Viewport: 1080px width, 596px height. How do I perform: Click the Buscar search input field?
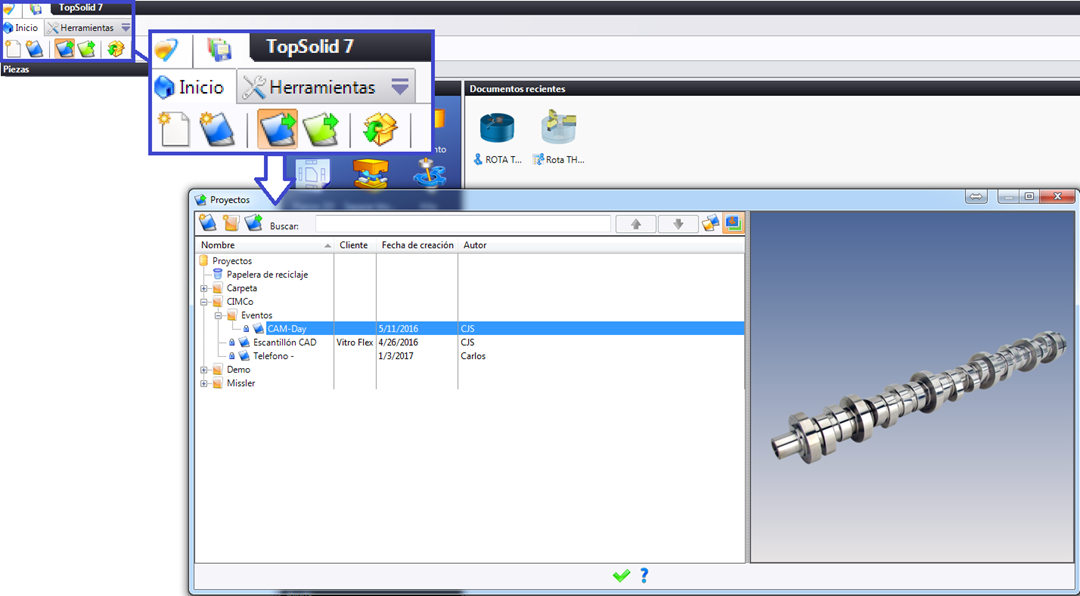click(x=463, y=224)
